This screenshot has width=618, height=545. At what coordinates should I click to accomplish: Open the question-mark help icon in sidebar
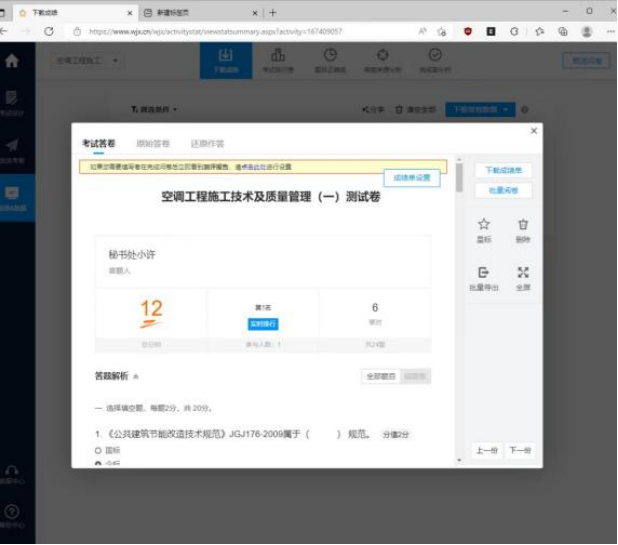click(11, 512)
